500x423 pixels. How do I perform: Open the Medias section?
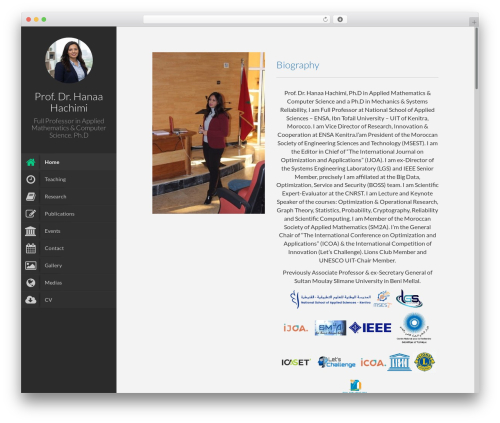click(x=69, y=283)
